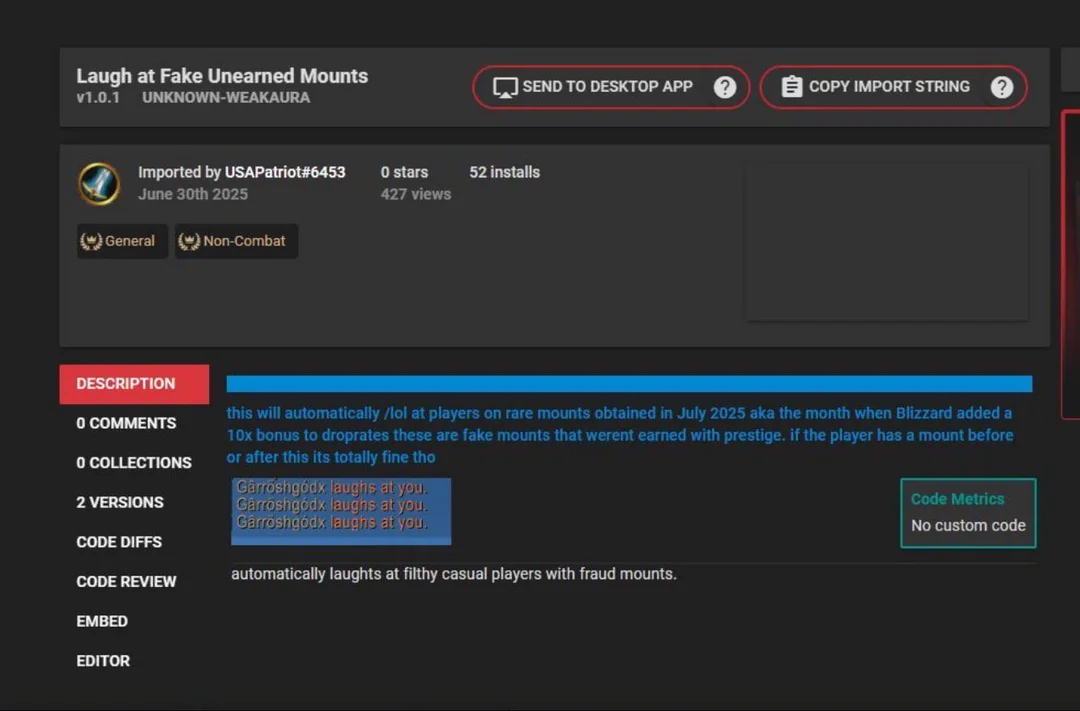Screen dimensions: 1080x711
Task: Open the USAPatriot#6453 profile avatar
Action: [99, 184]
